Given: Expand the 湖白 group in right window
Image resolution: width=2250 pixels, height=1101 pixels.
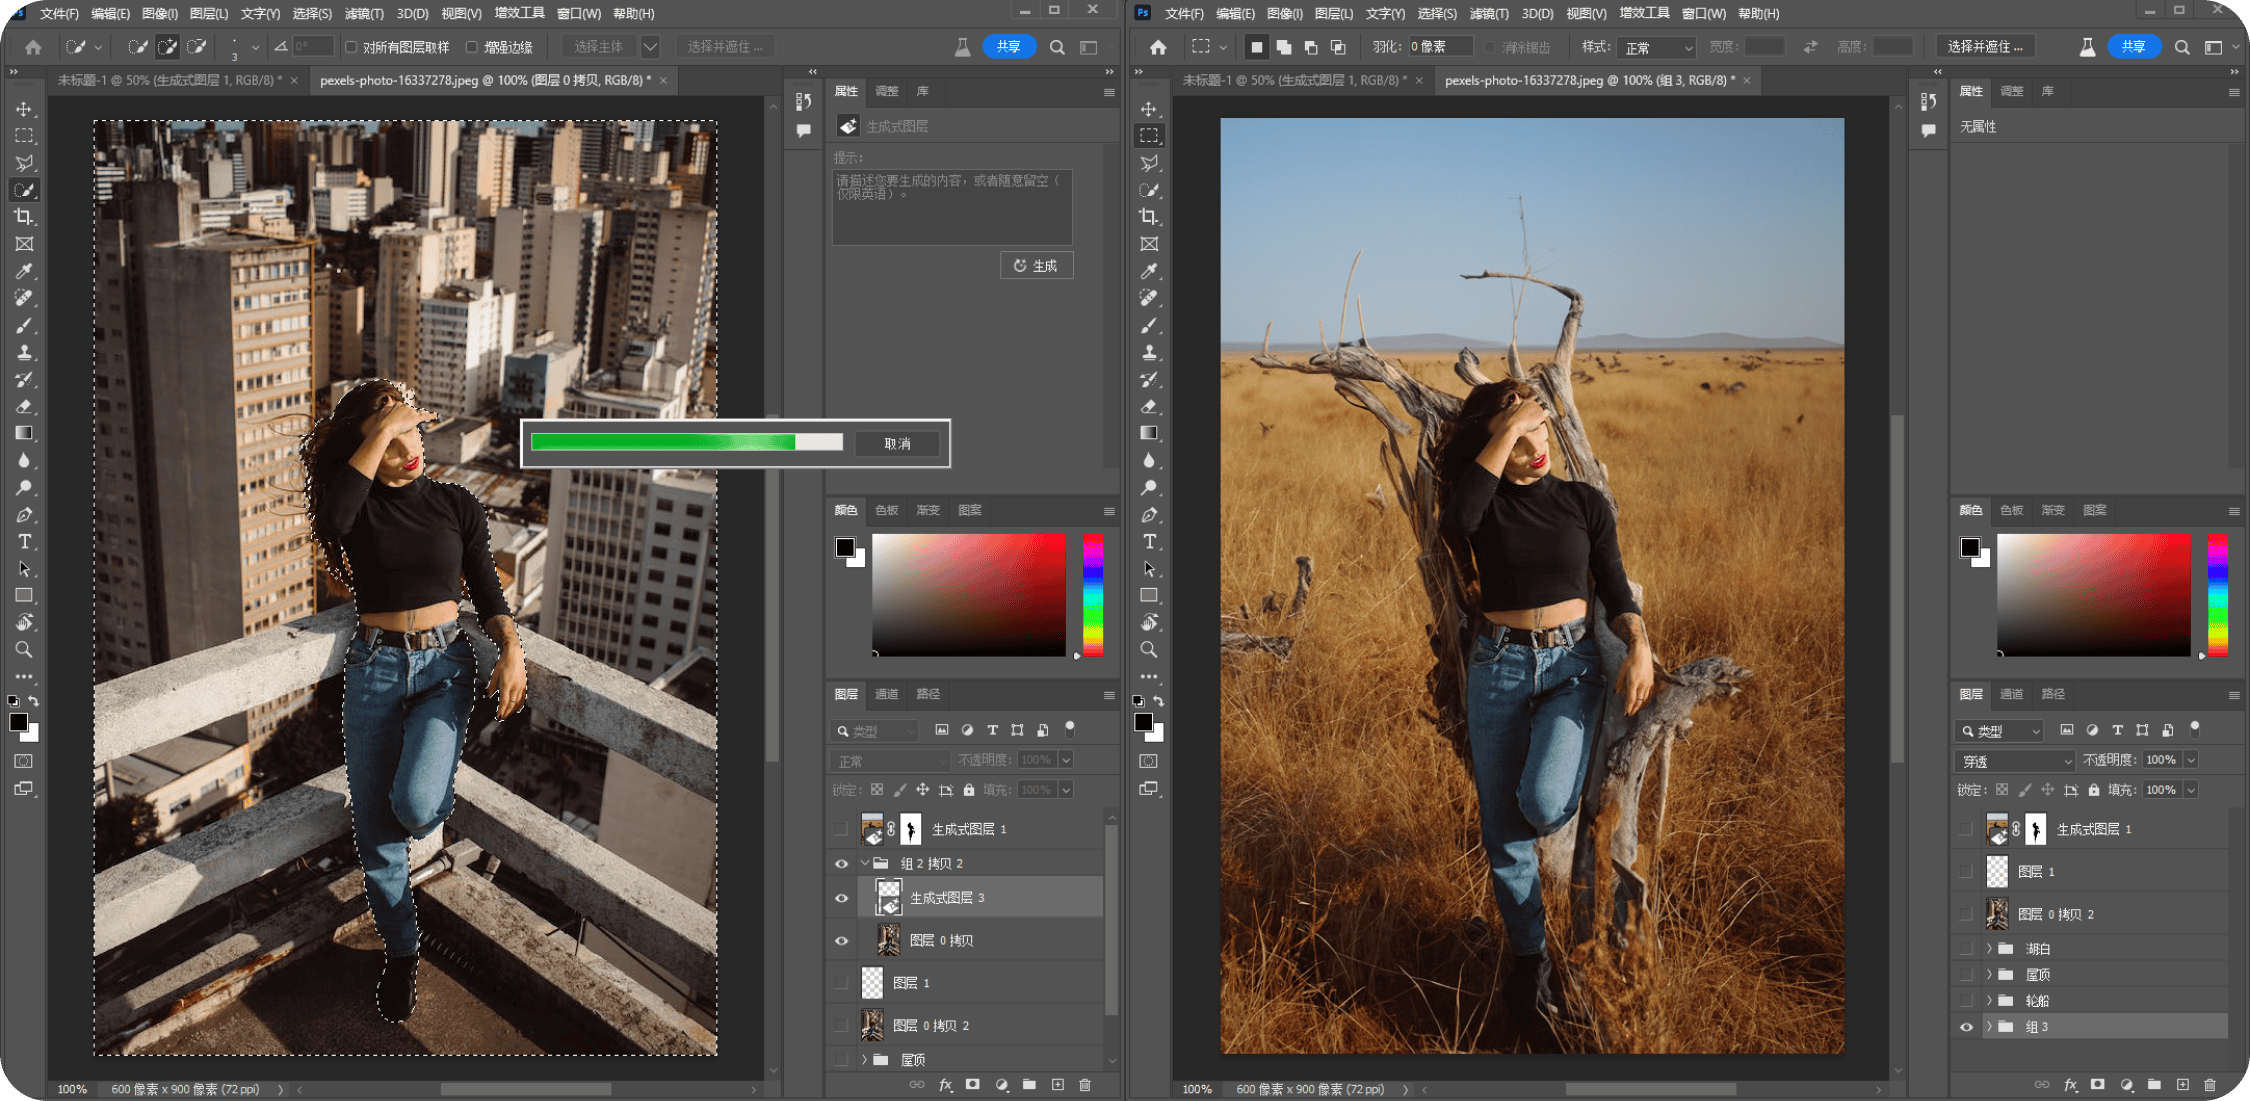Looking at the screenshot, I should [1989, 948].
